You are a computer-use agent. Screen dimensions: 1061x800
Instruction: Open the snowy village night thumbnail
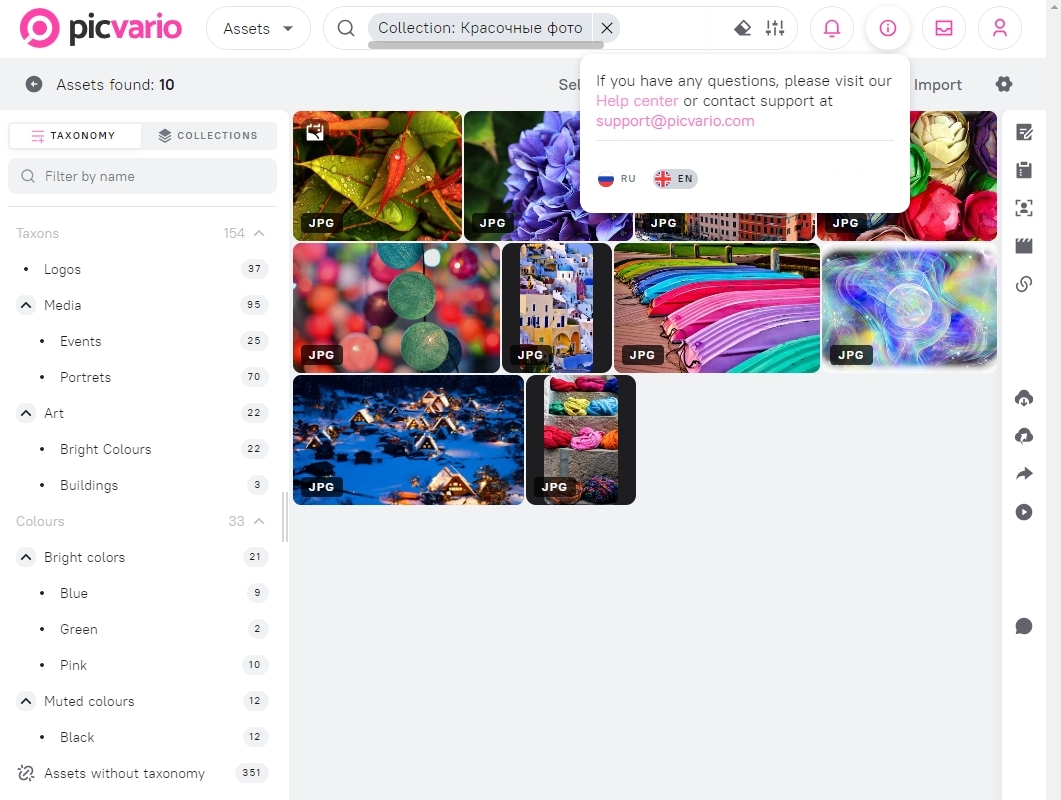pyautogui.click(x=409, y=440)
